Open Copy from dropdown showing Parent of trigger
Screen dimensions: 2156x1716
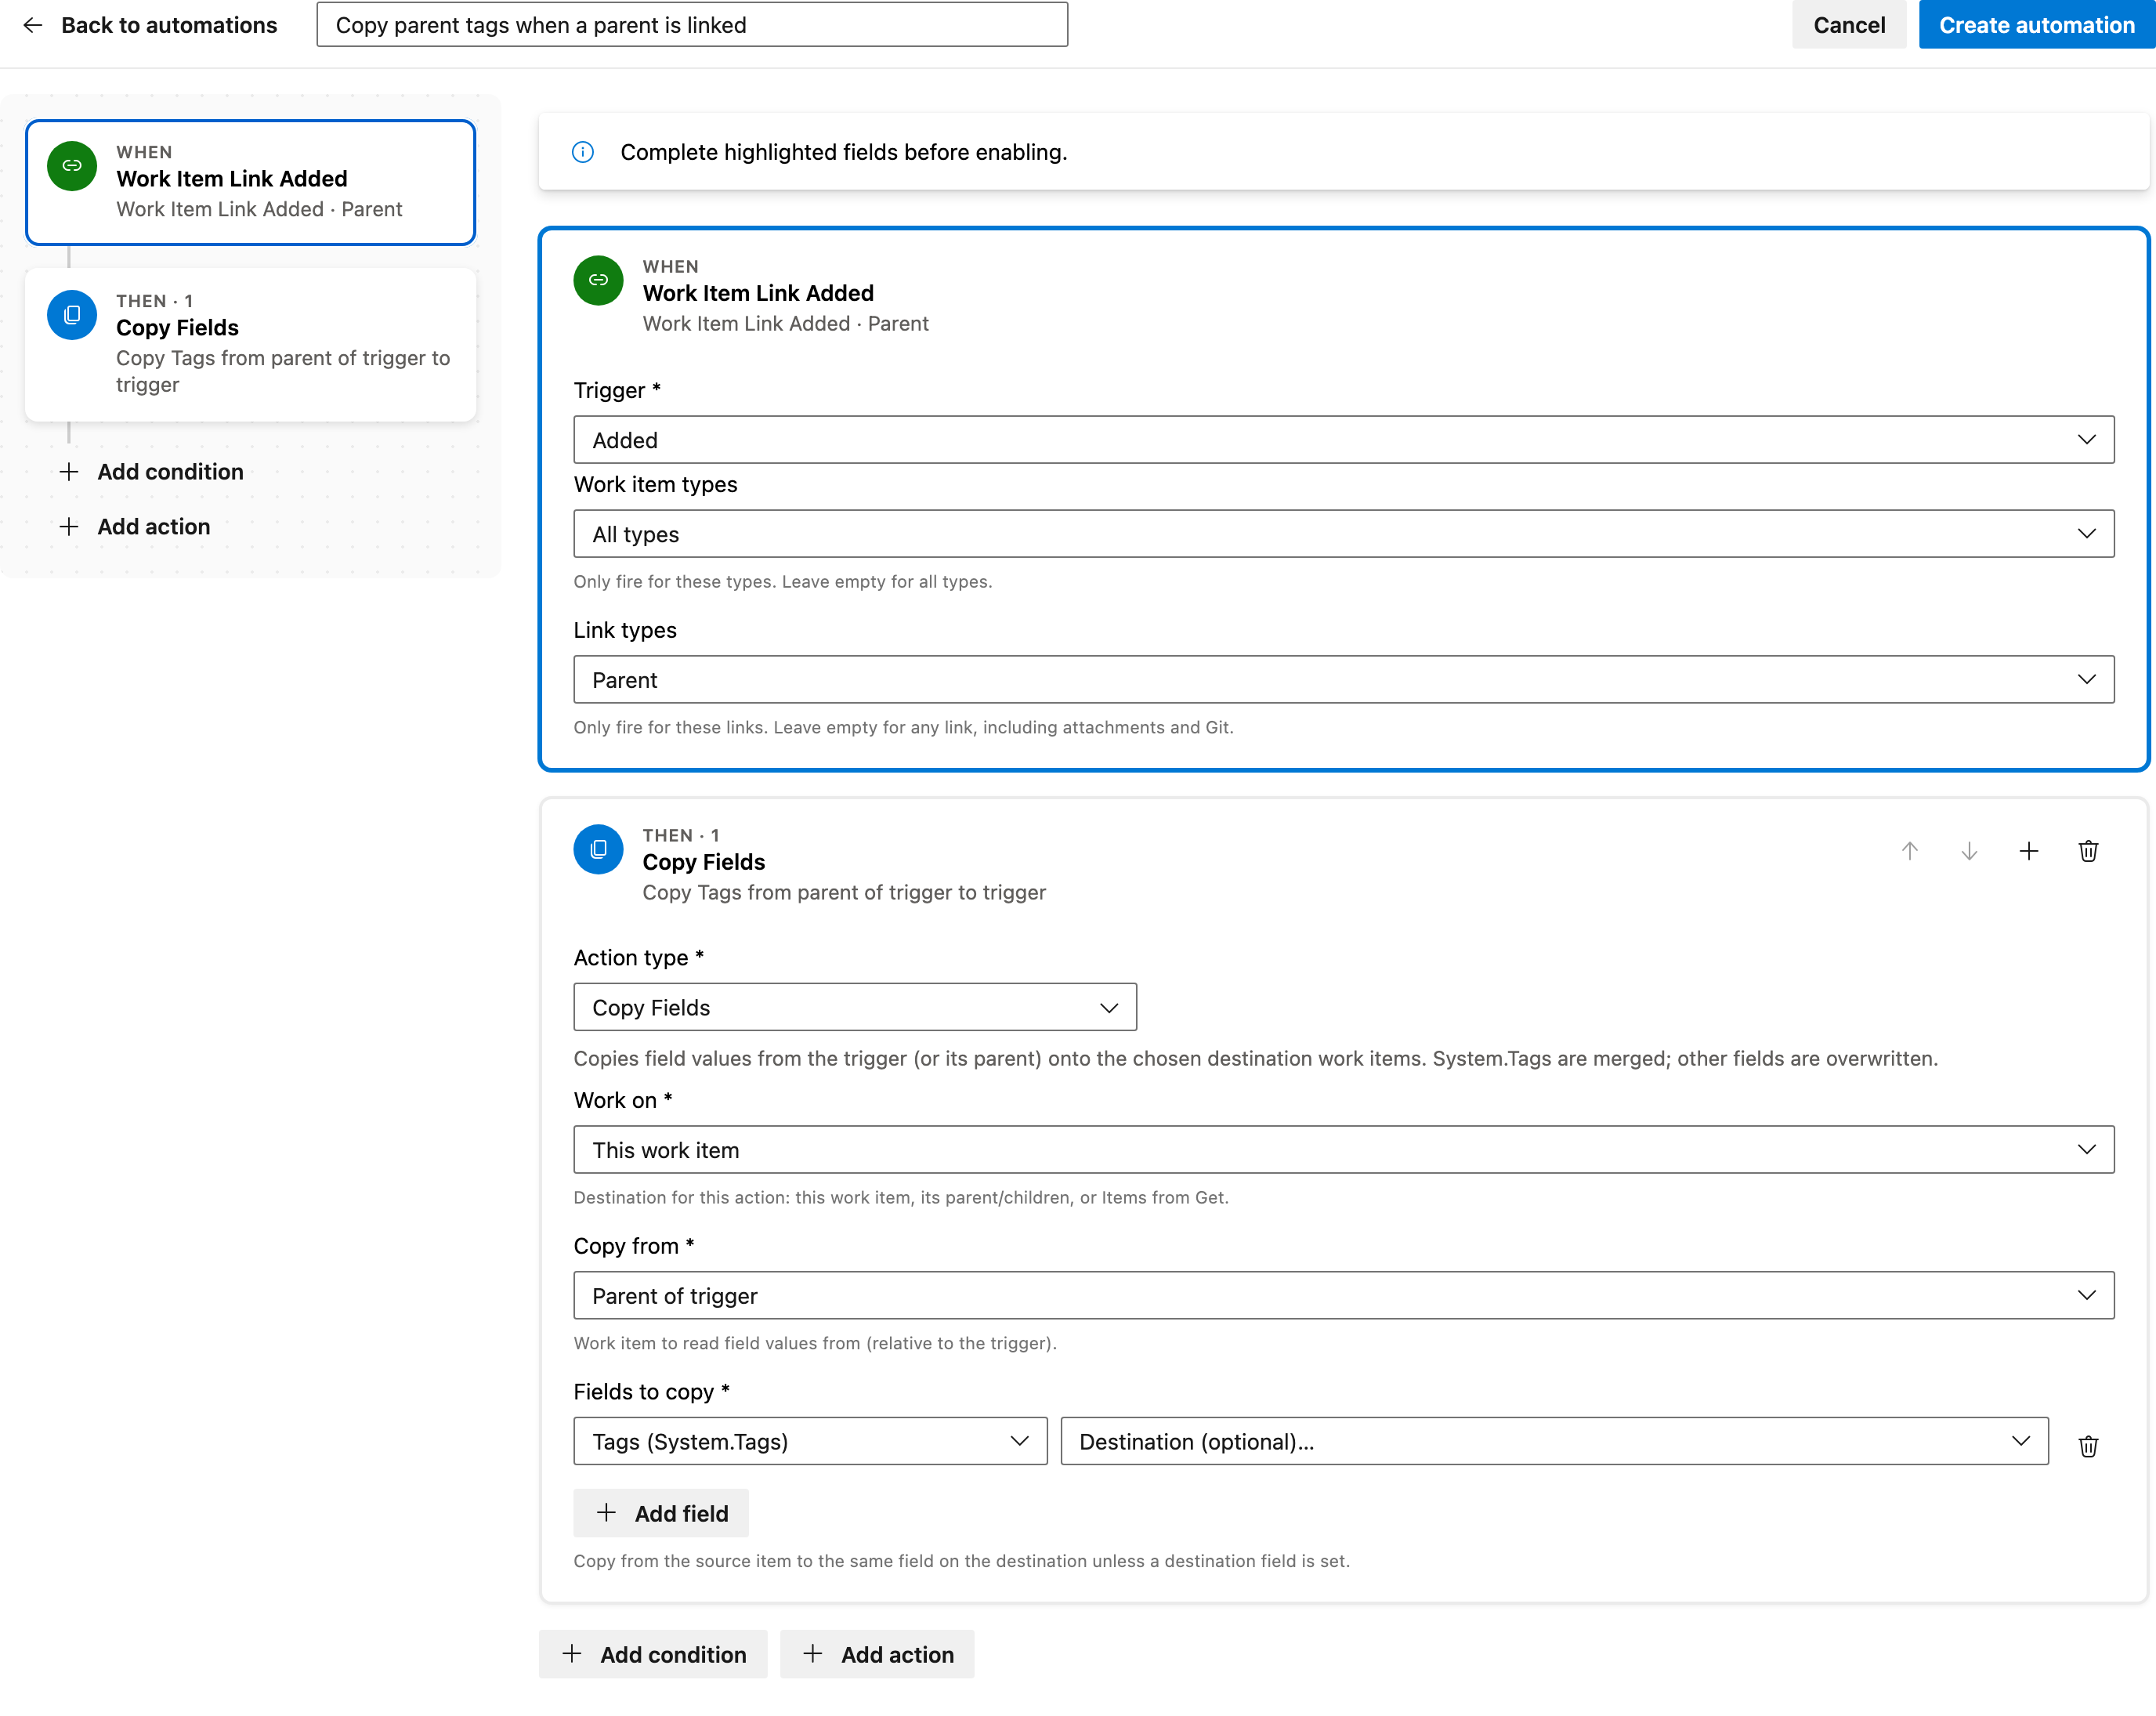click(x=1344, y=1296)
